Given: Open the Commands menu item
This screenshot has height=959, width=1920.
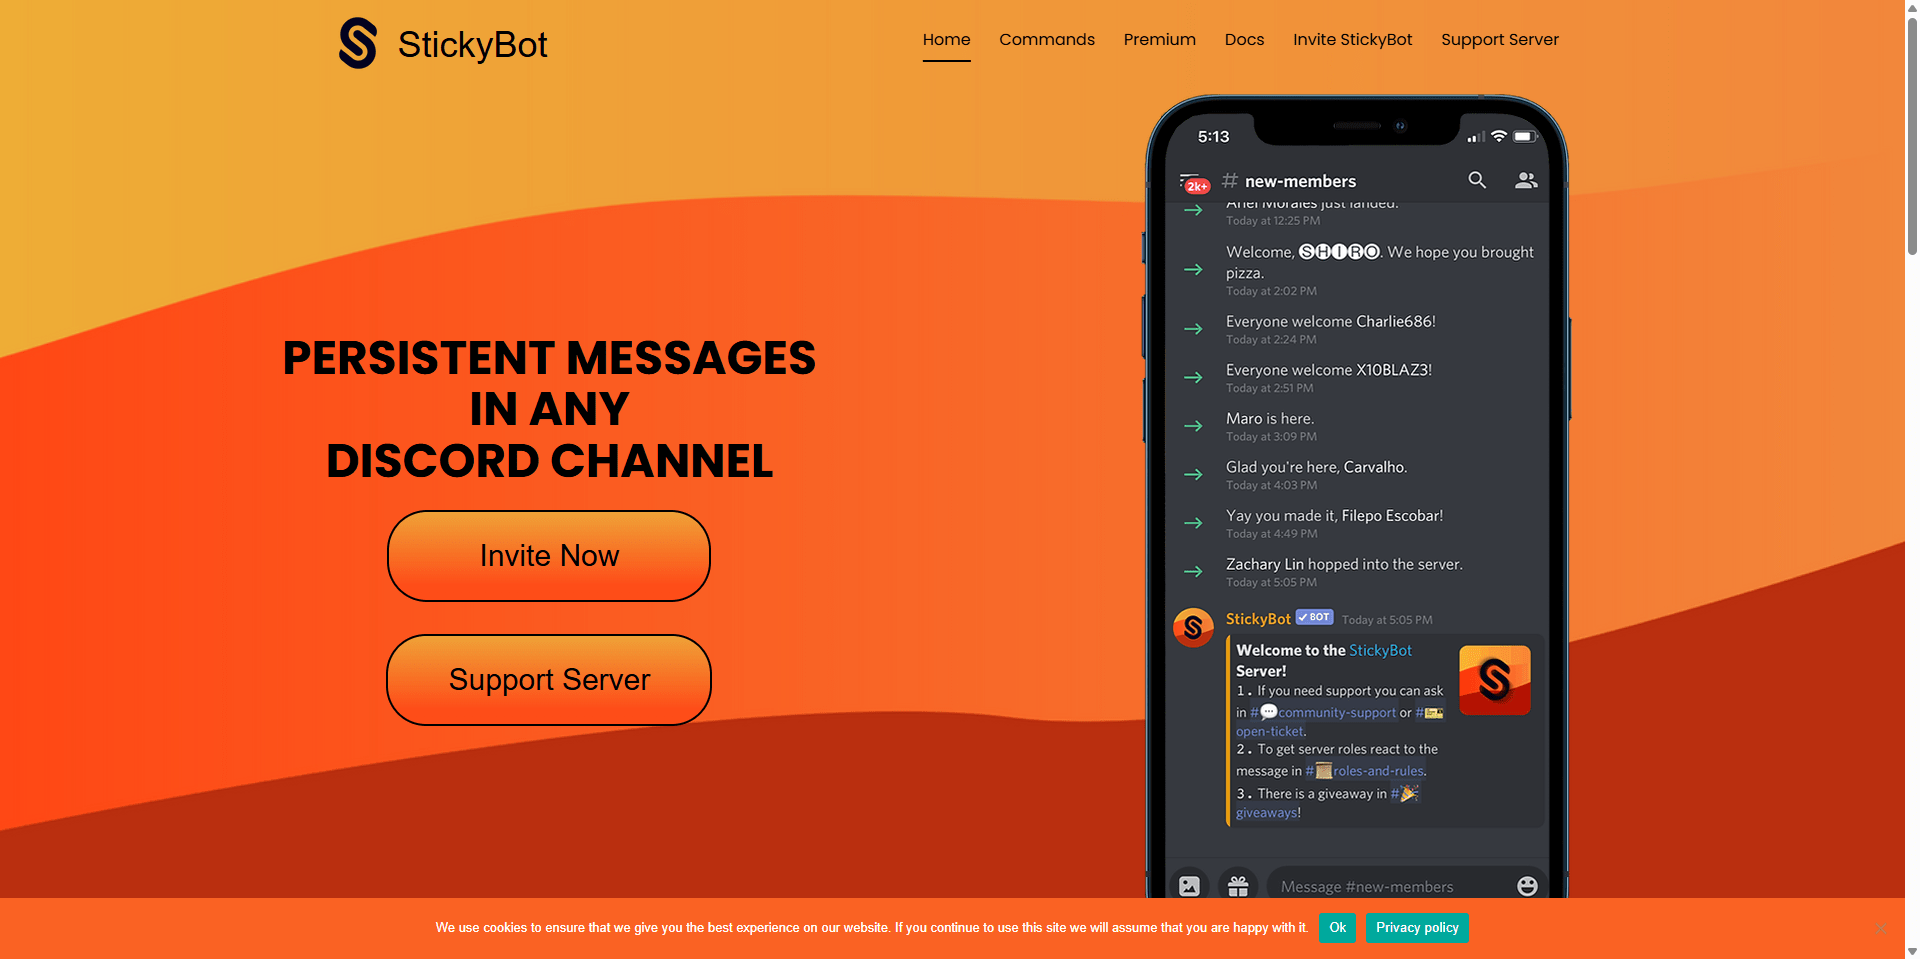Looking at the screenshot, I should click(x=1046, y=40).
